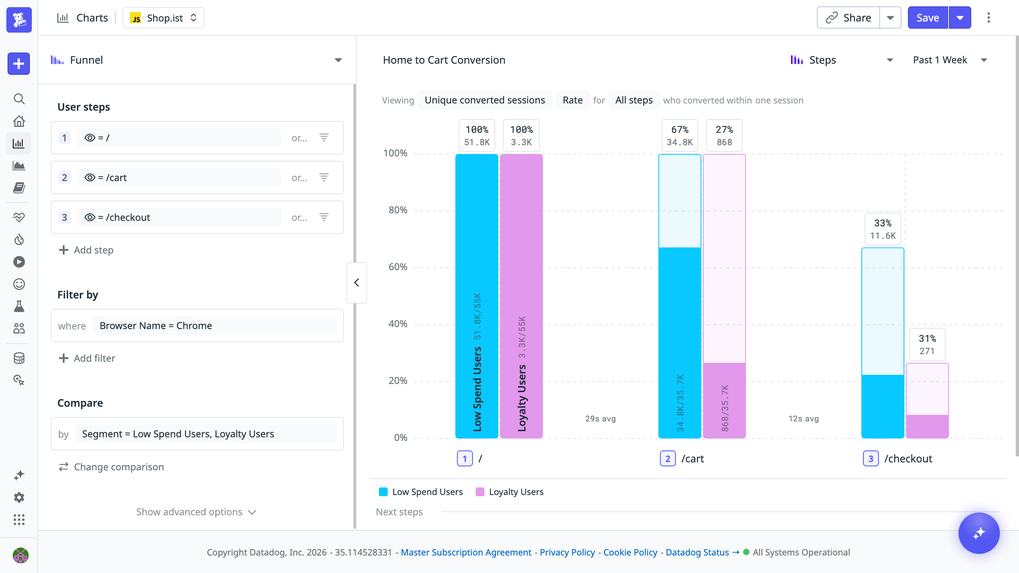Open the settings gear icon in sidebar
The height and width of the screenshot is (573, 1019).
pyautogui.click(x=19, y=497)
